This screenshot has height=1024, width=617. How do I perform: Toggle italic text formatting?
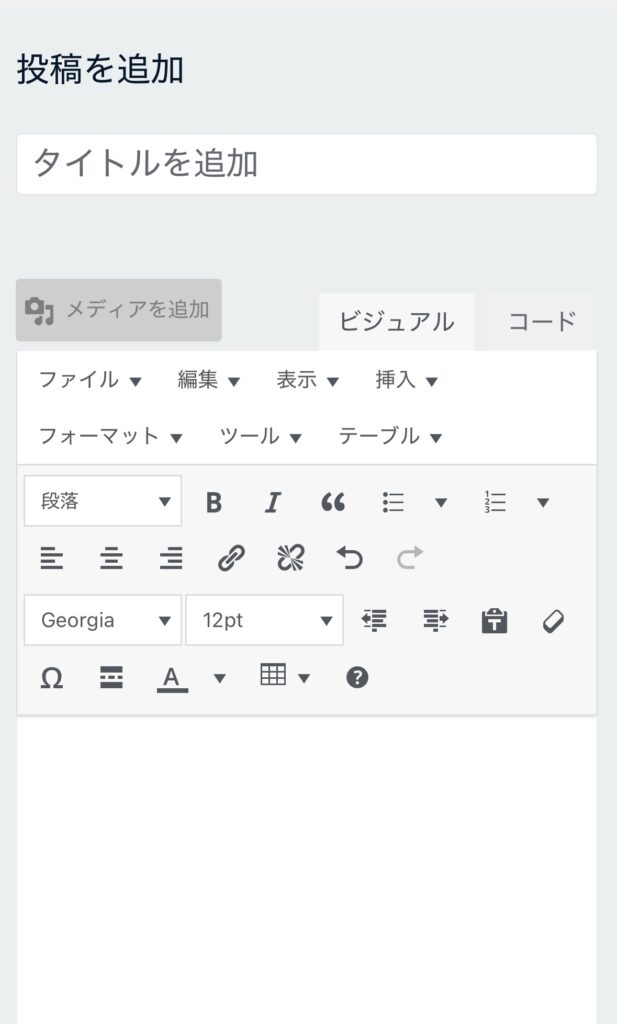pyautogui.click(x=272, y=502)
